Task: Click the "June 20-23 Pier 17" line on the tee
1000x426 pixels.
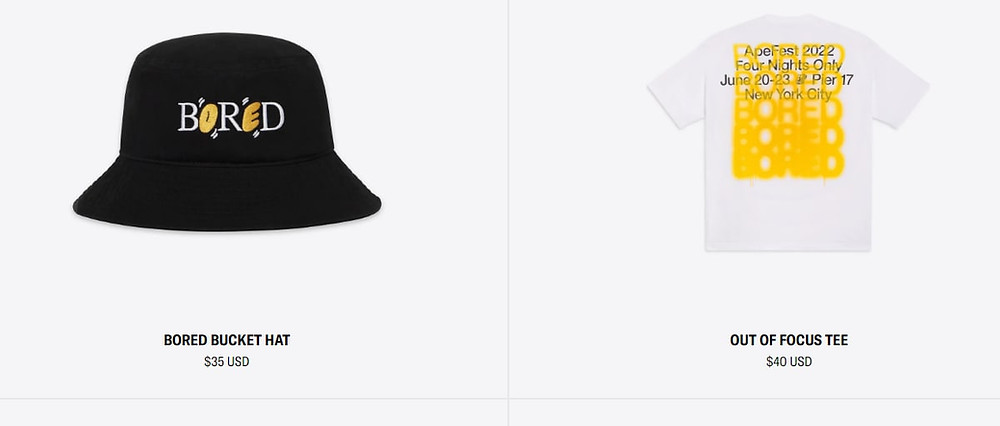Action: pos(786,80)
